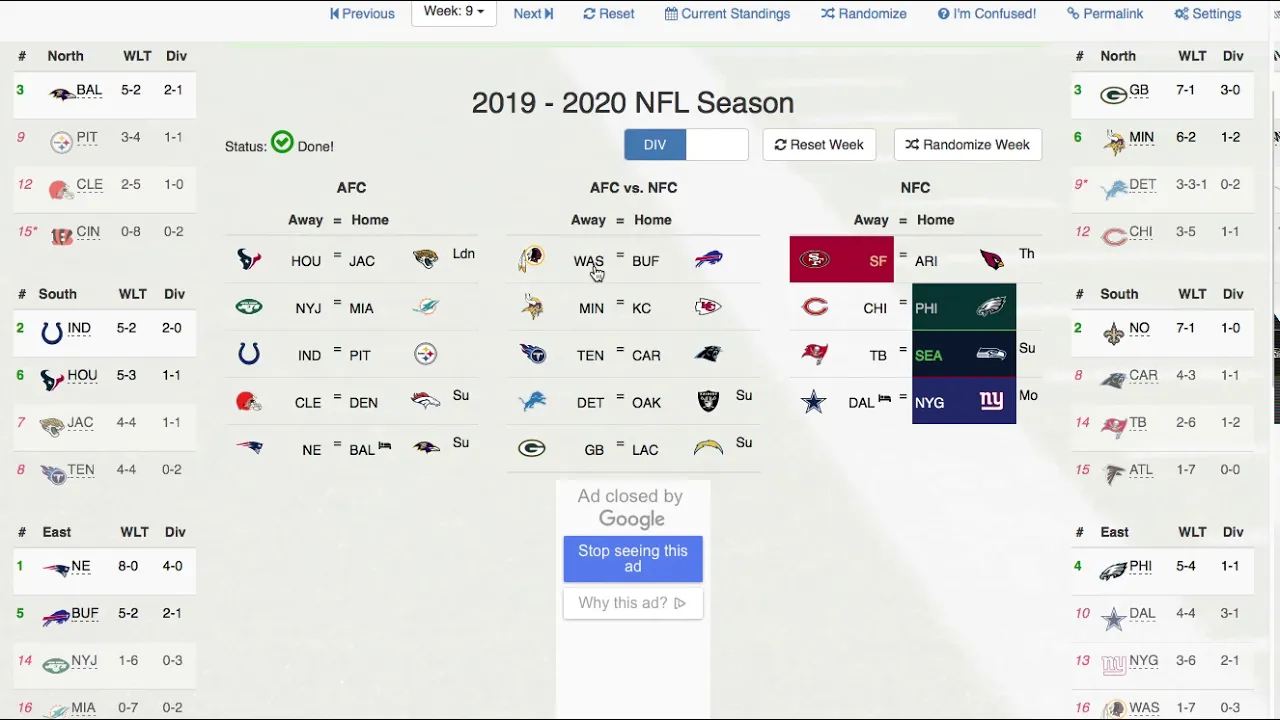Pick the Chargers logo in GB-LAC game

click(709, 448)
